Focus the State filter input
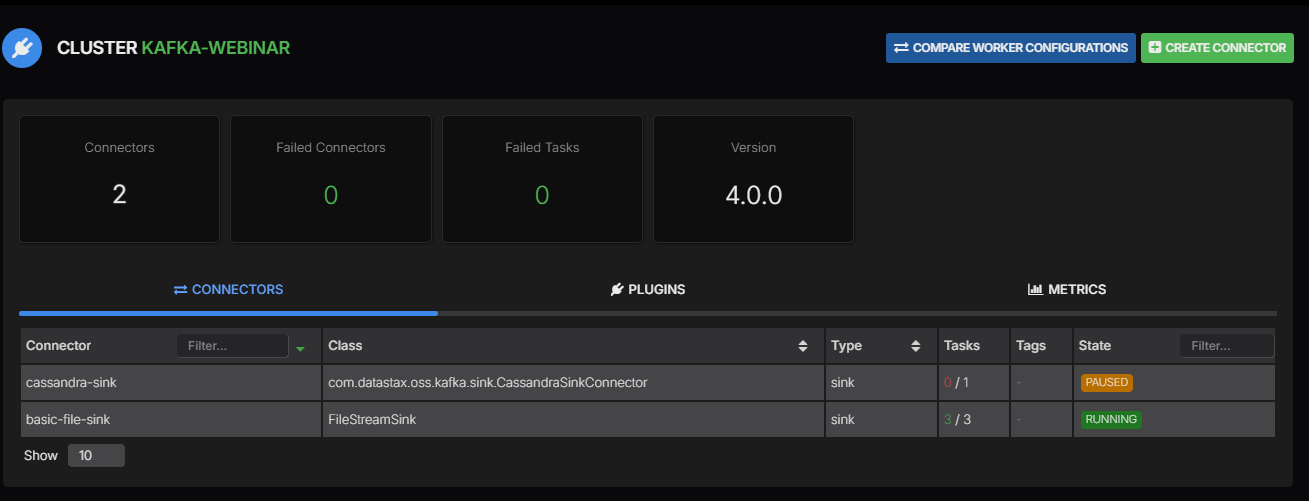Screen dimensions: 1309x501 pos(1226,346)
